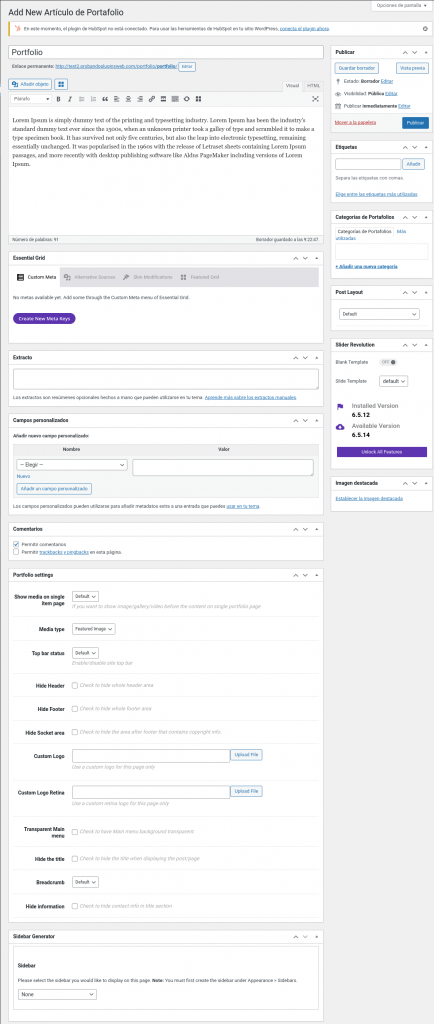
Task: Open Más utilizadas categories tab
Action: tap(369, 235)
